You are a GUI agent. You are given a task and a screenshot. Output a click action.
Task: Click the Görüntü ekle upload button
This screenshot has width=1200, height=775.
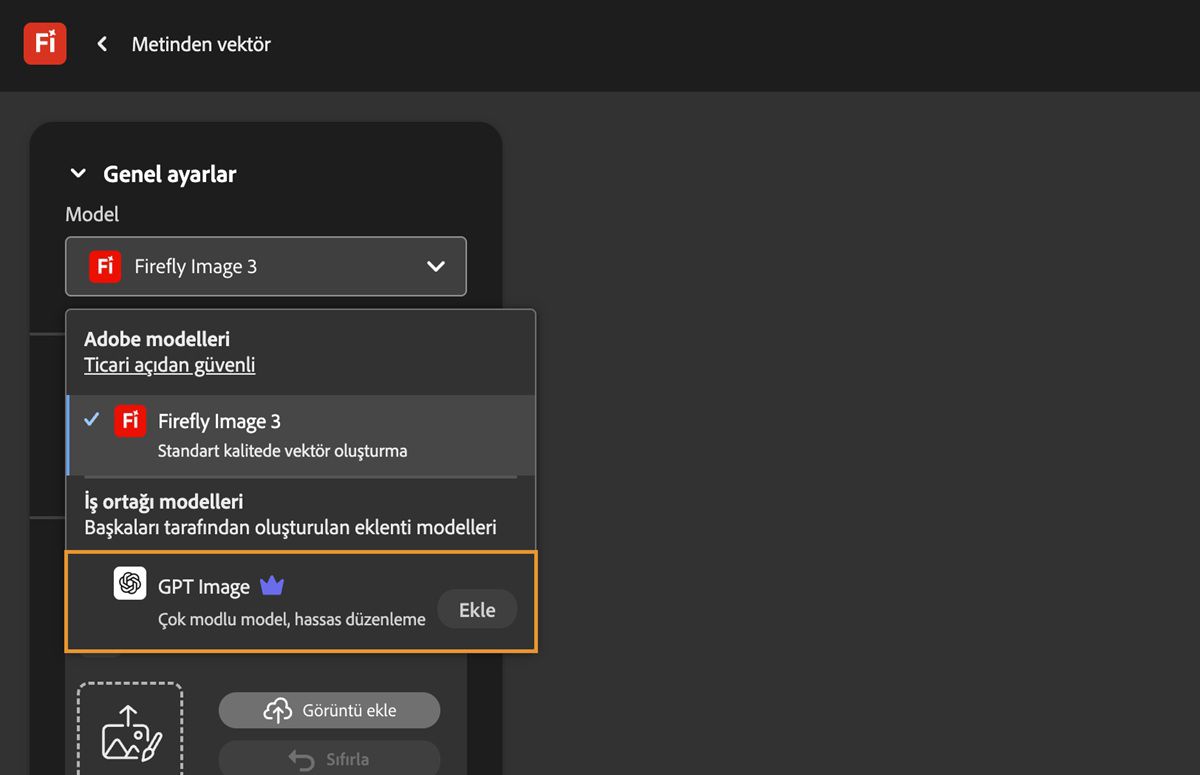pyautogui.click(x=329, y=710)
